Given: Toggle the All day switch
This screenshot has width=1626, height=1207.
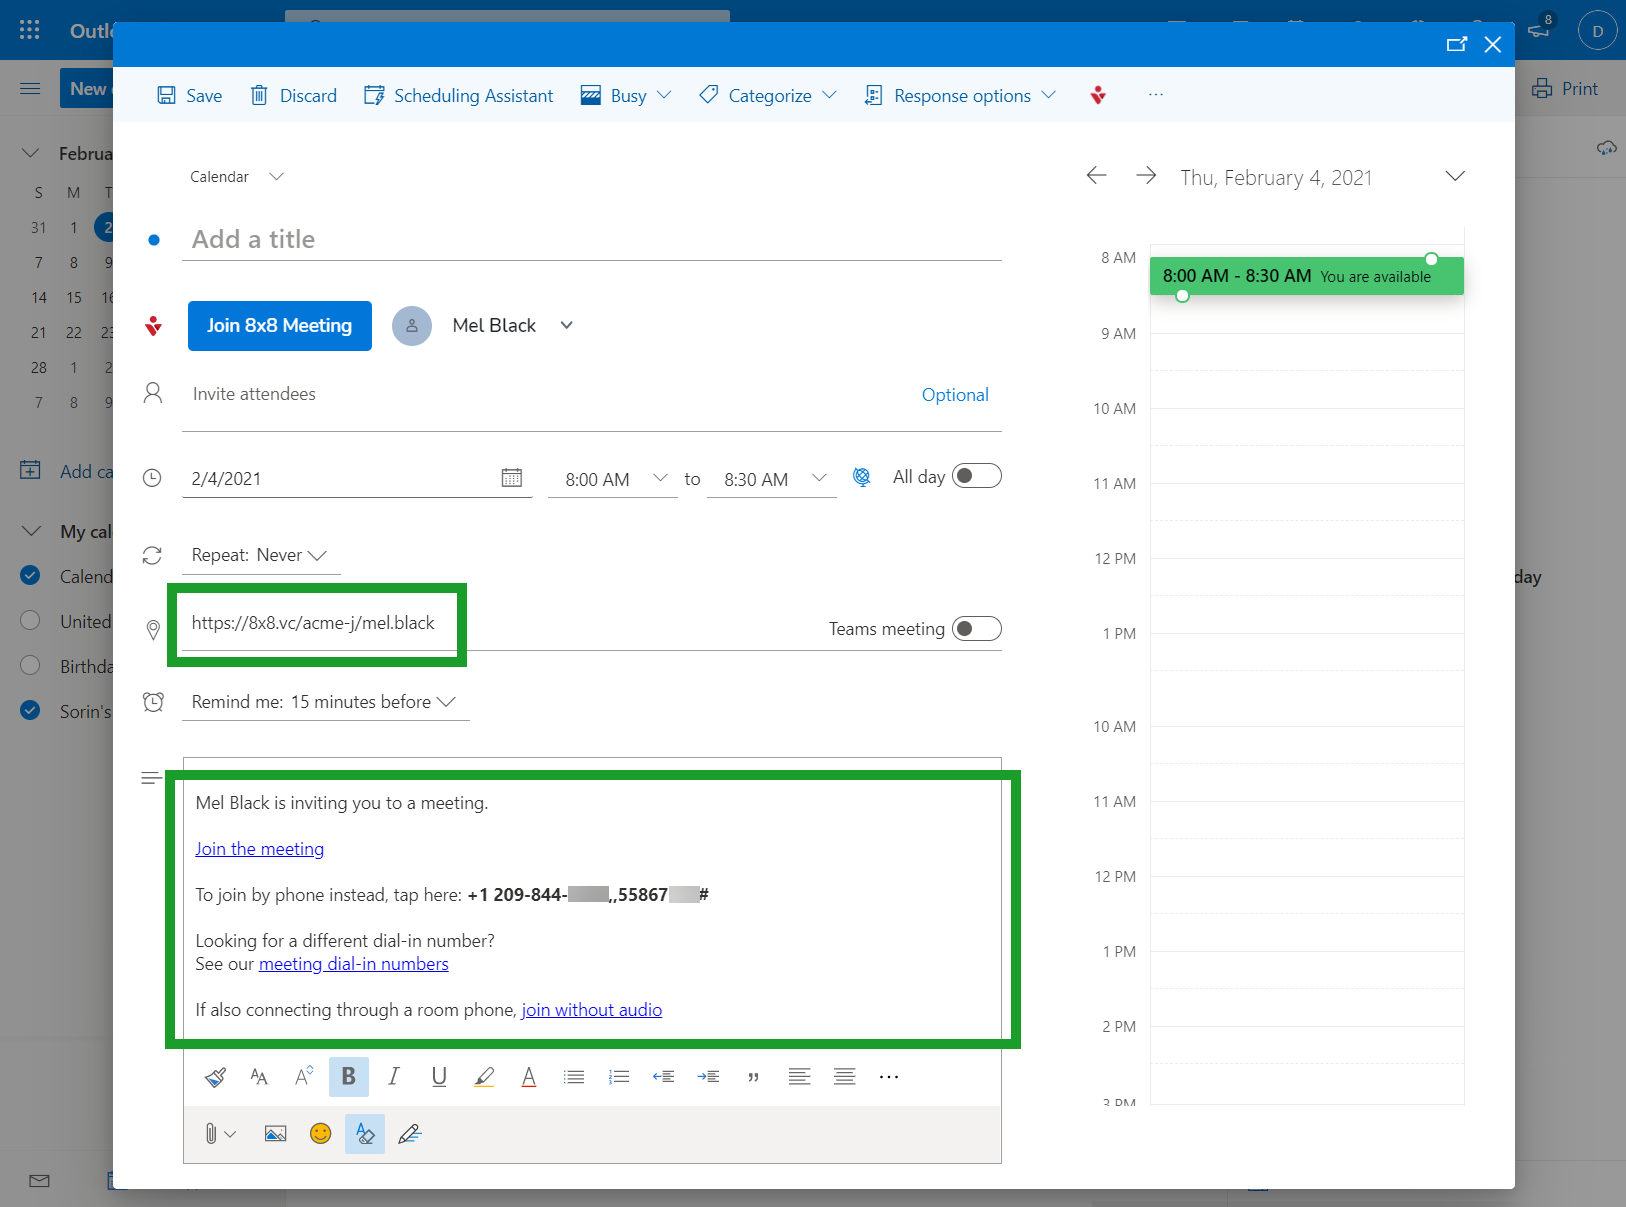Looking at the screenshot, I should point(977,476).
